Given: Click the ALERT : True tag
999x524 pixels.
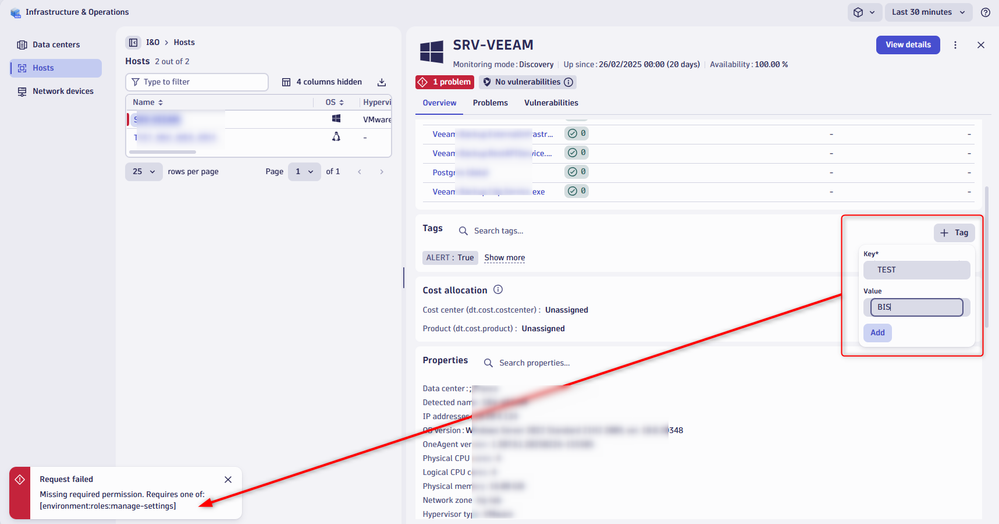Looking at the screenshot, I should (x=450, y=258).
